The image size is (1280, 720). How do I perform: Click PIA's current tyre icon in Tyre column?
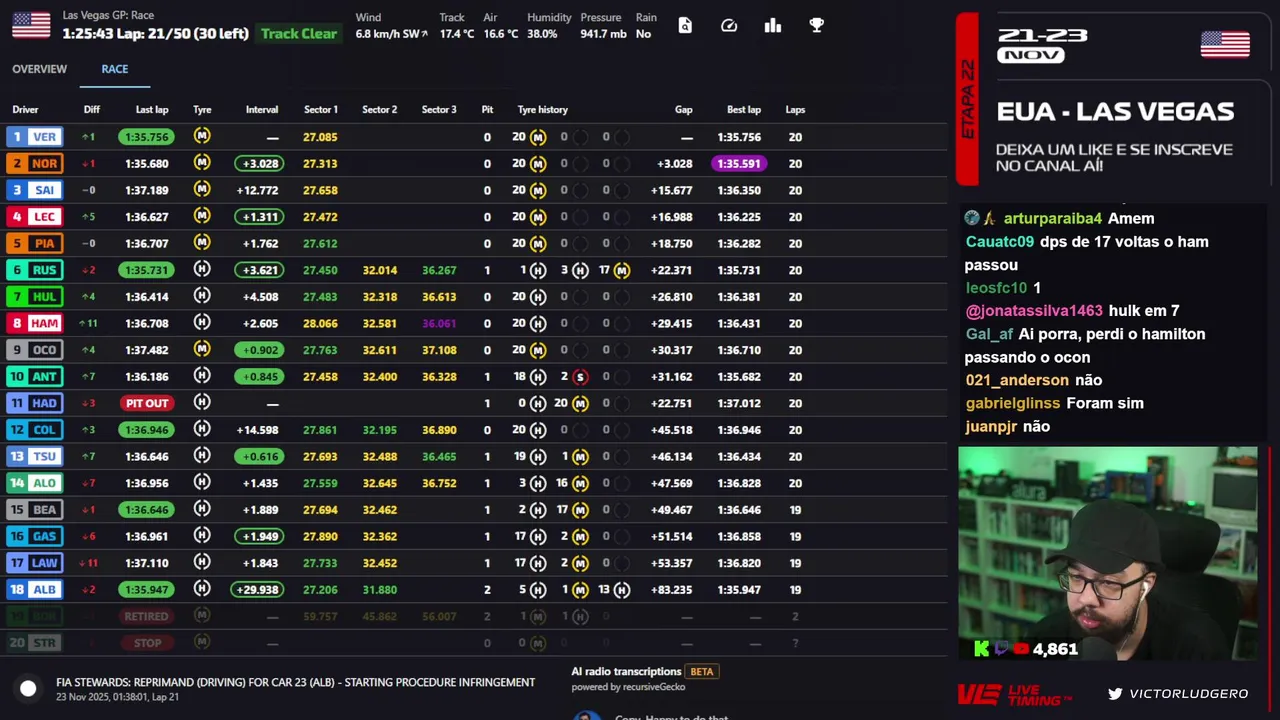[202, 243]
